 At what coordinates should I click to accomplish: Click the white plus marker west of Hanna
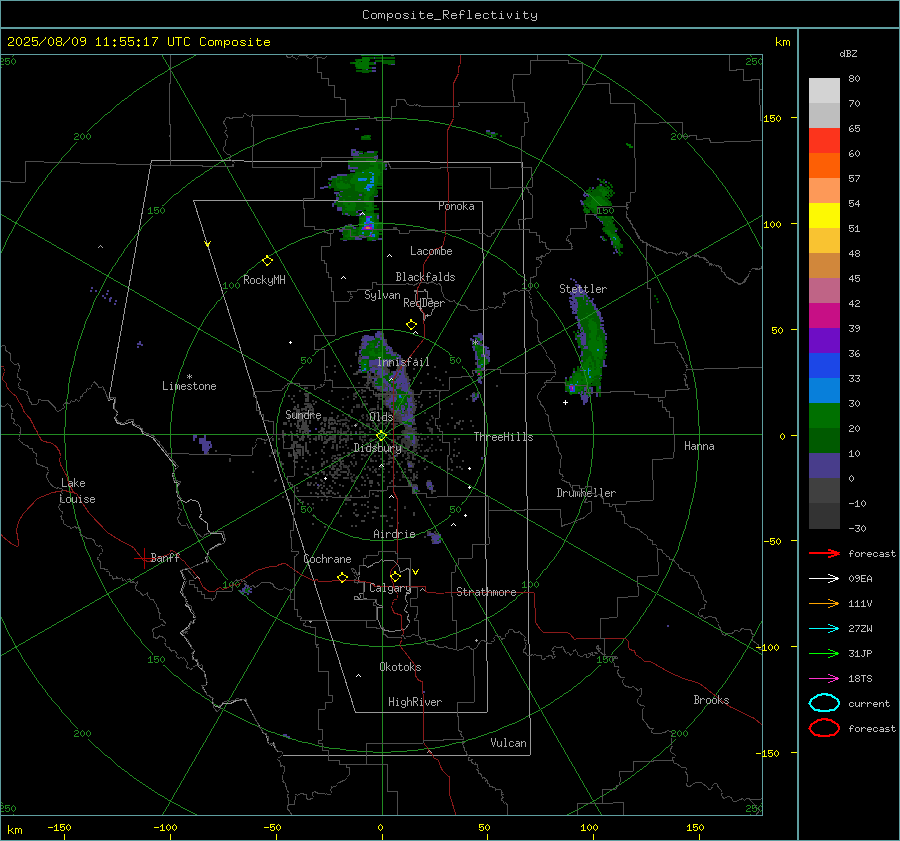click(x=565, y=402)
